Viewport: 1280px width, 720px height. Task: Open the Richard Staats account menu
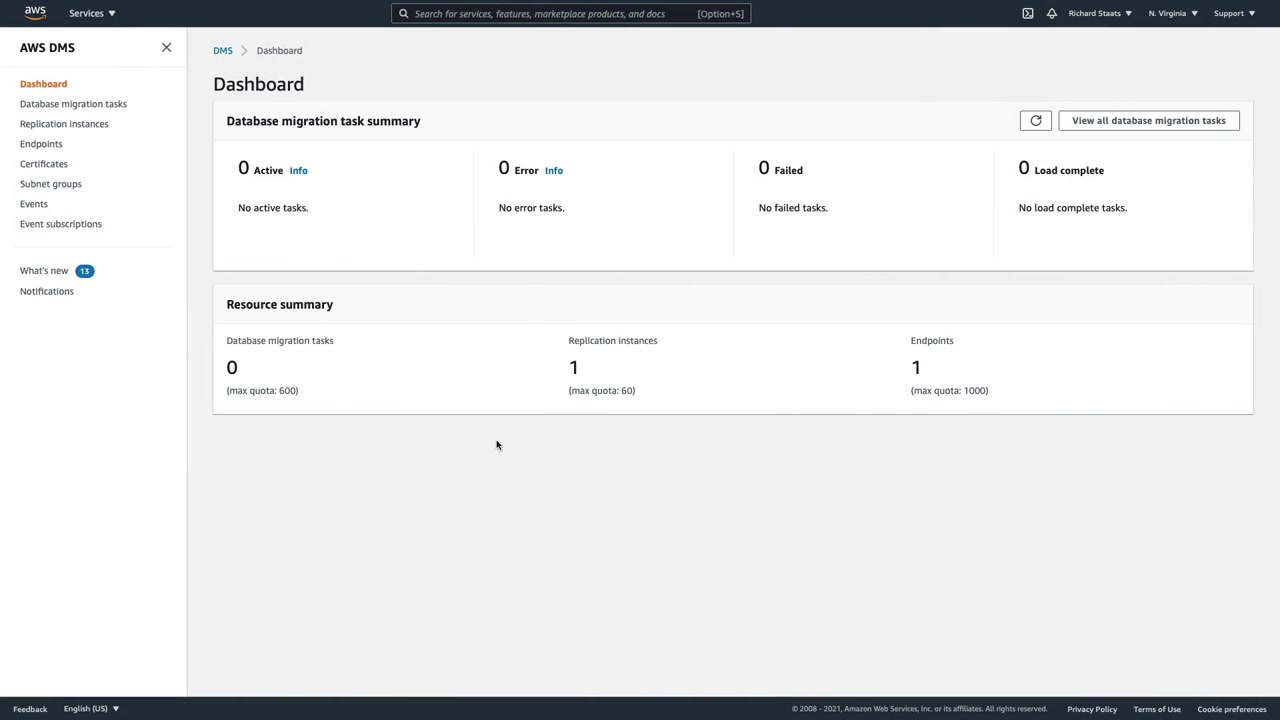point(1099,13)
